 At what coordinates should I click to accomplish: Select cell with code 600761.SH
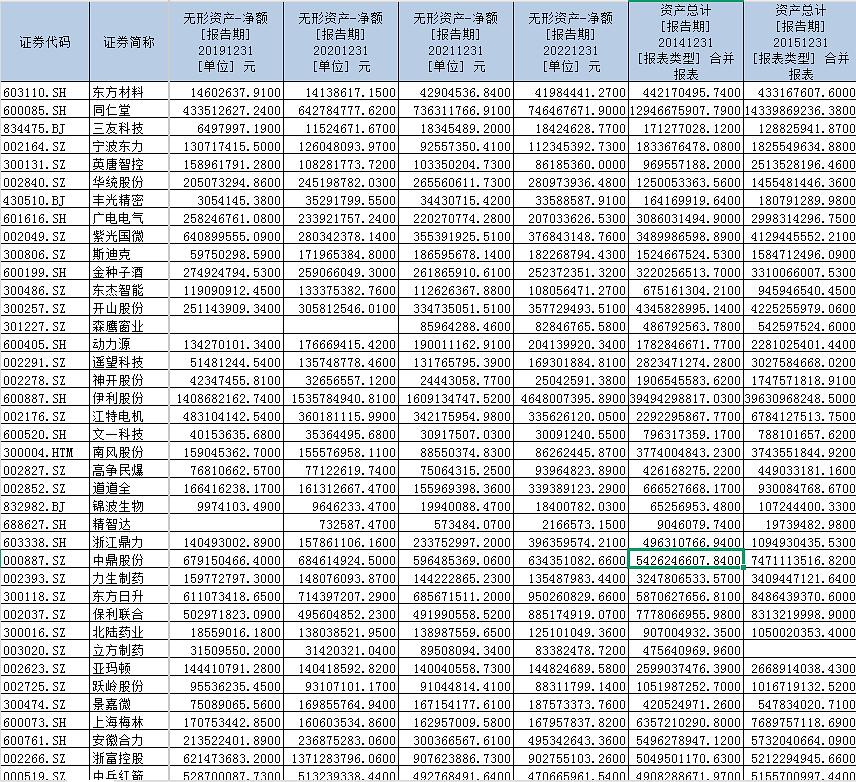[45, 740]
